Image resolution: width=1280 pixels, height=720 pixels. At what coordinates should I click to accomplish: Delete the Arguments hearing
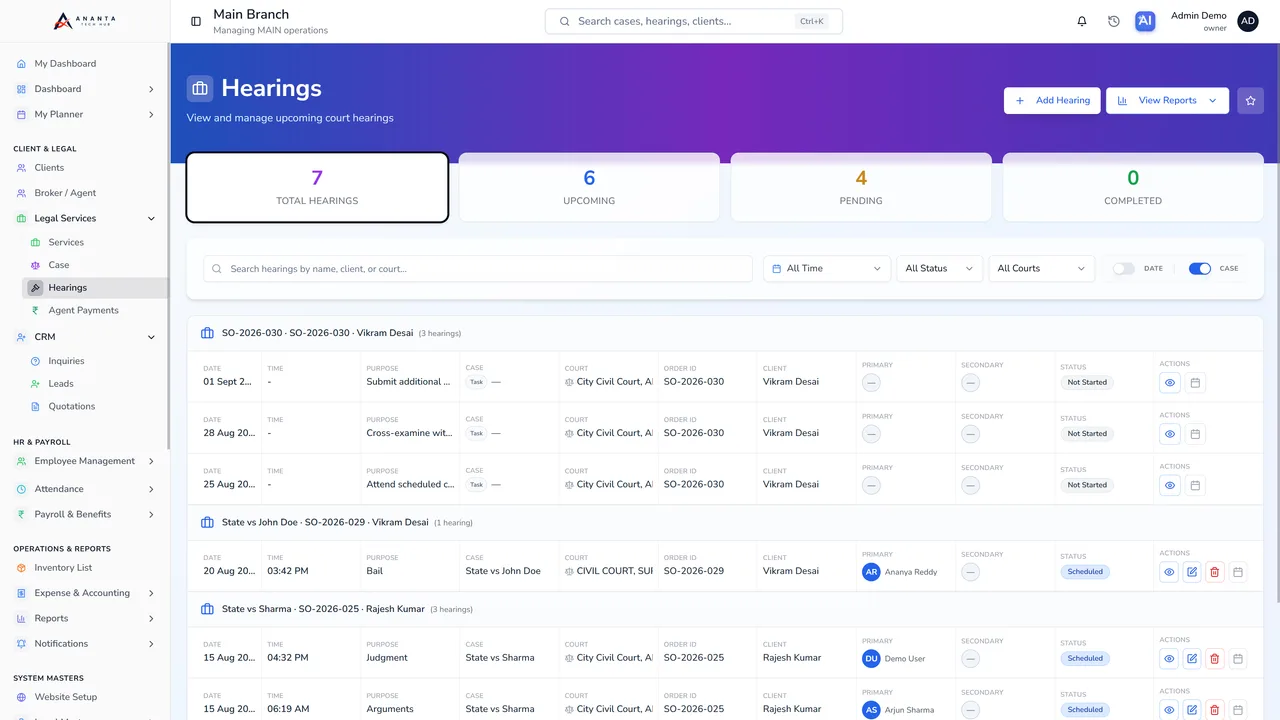point(1215,710)
